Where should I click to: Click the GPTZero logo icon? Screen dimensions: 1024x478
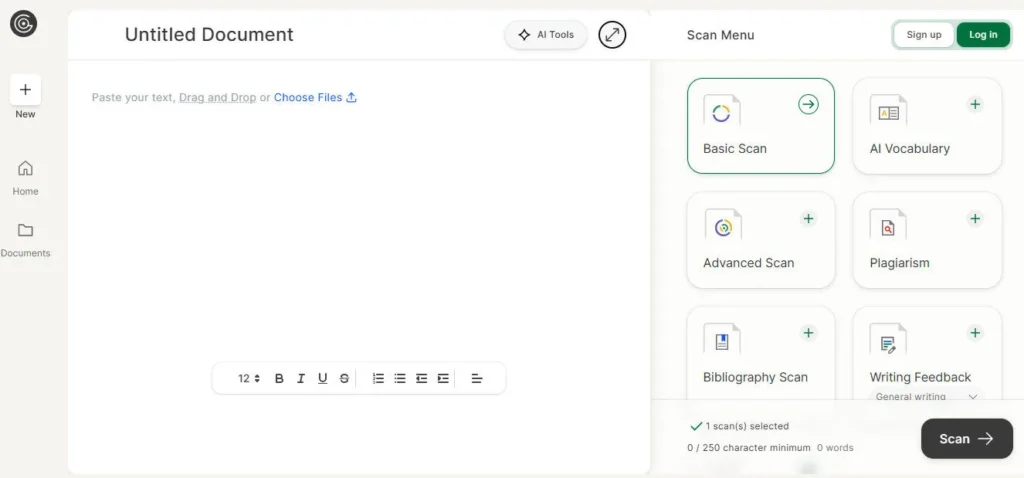pos(24,24)
